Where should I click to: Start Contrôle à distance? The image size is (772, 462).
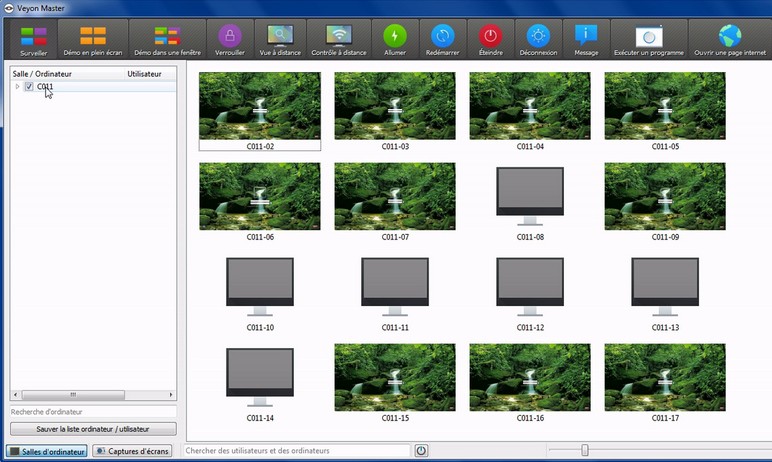point(339,40)
